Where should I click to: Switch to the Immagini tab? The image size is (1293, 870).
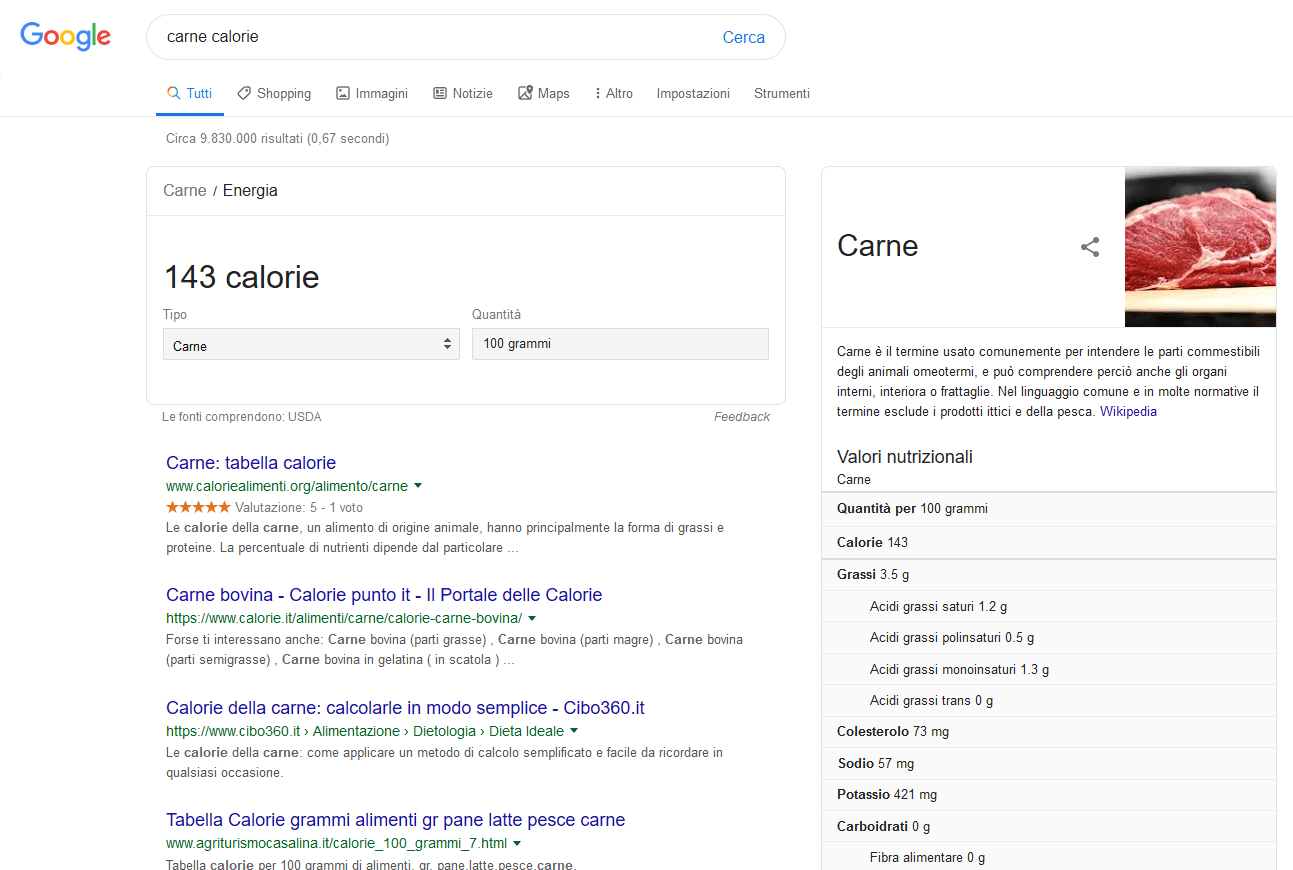tap(372, 93)
